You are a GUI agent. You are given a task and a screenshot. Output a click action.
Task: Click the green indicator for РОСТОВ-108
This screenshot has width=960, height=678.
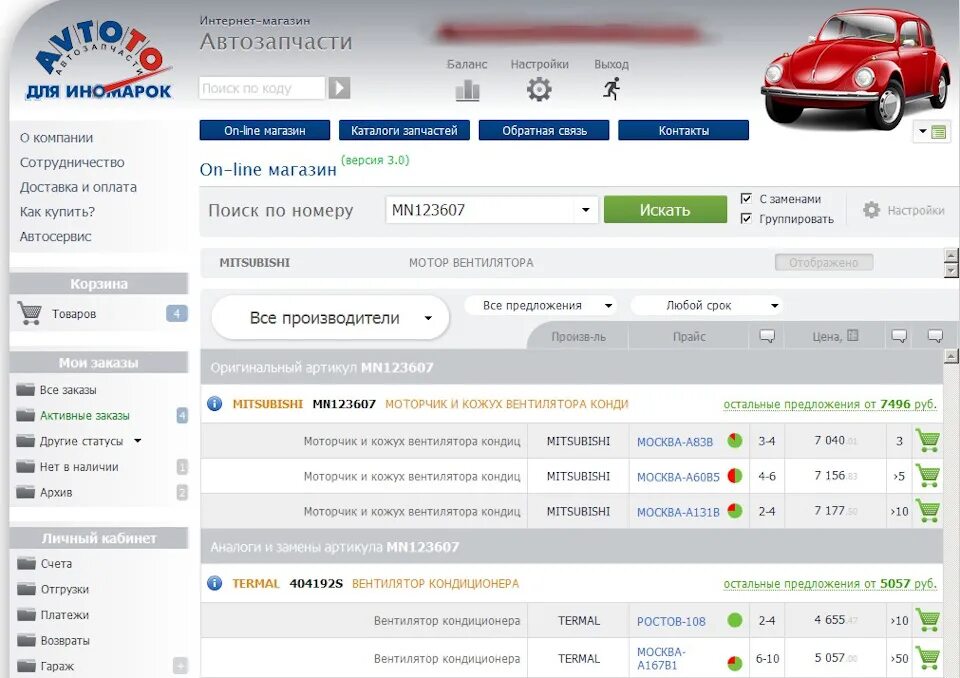[735, 620]
